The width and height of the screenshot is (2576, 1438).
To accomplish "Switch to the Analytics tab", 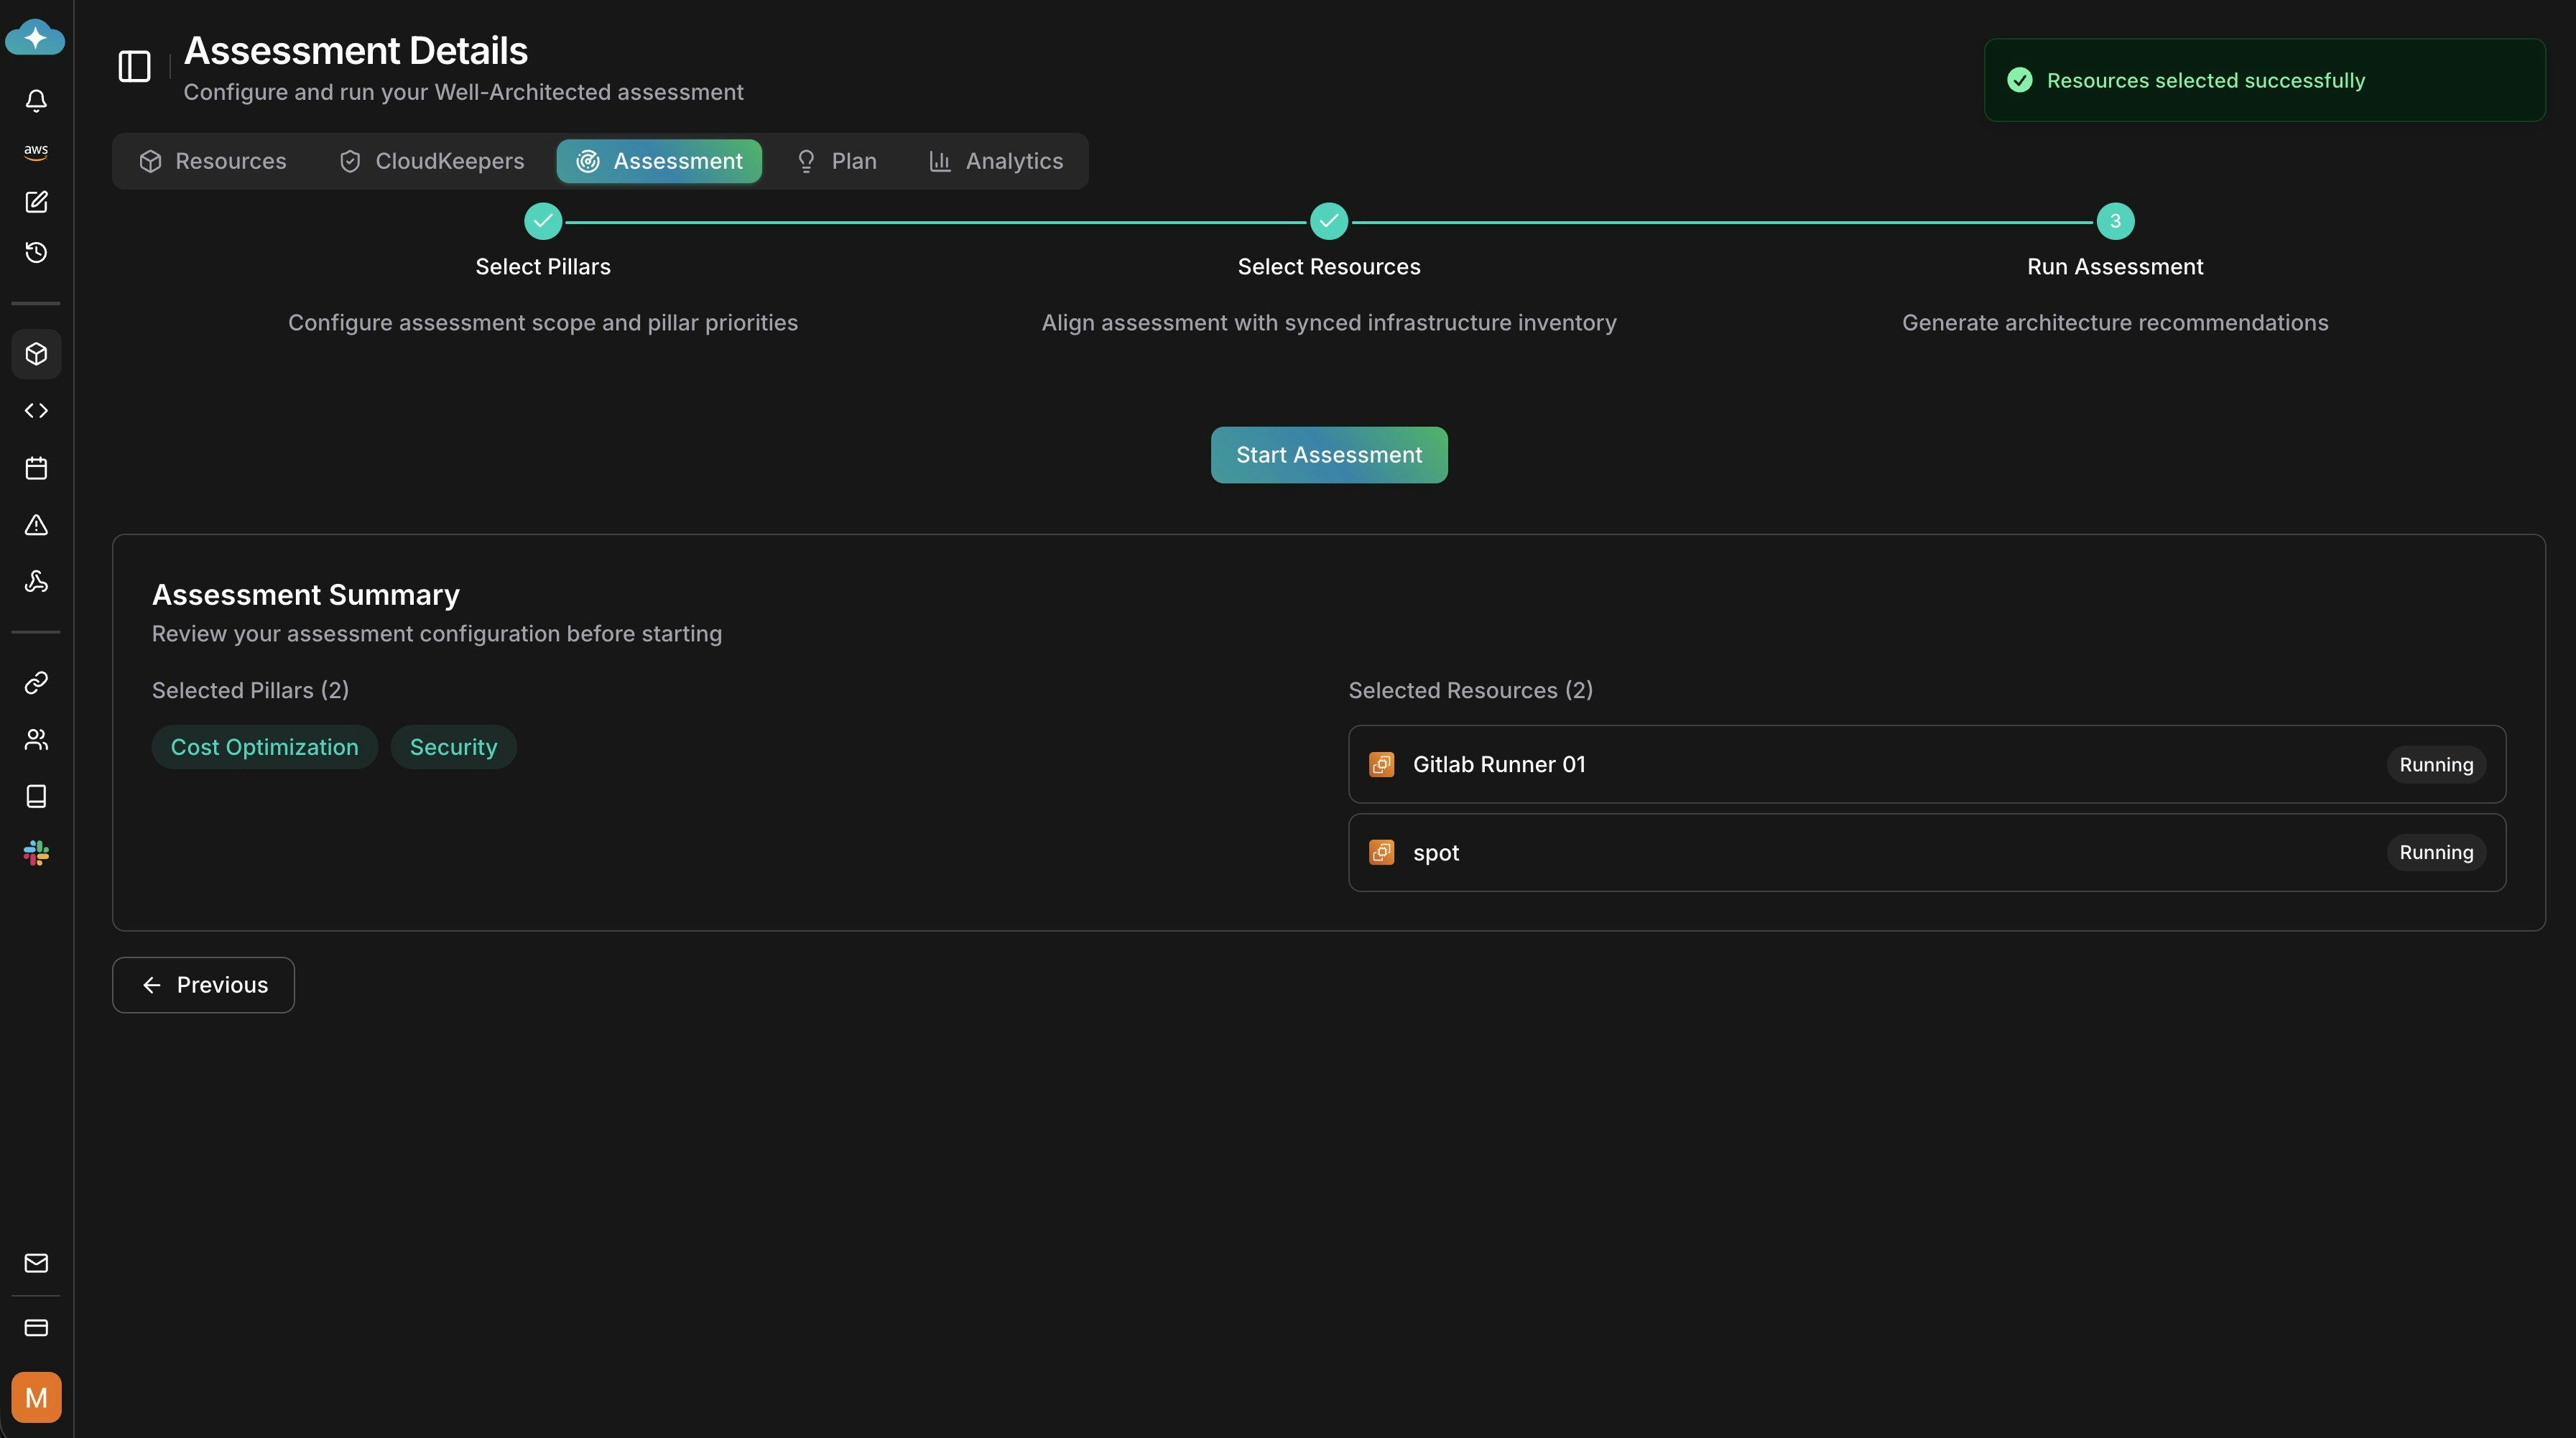I will [996, 161].
